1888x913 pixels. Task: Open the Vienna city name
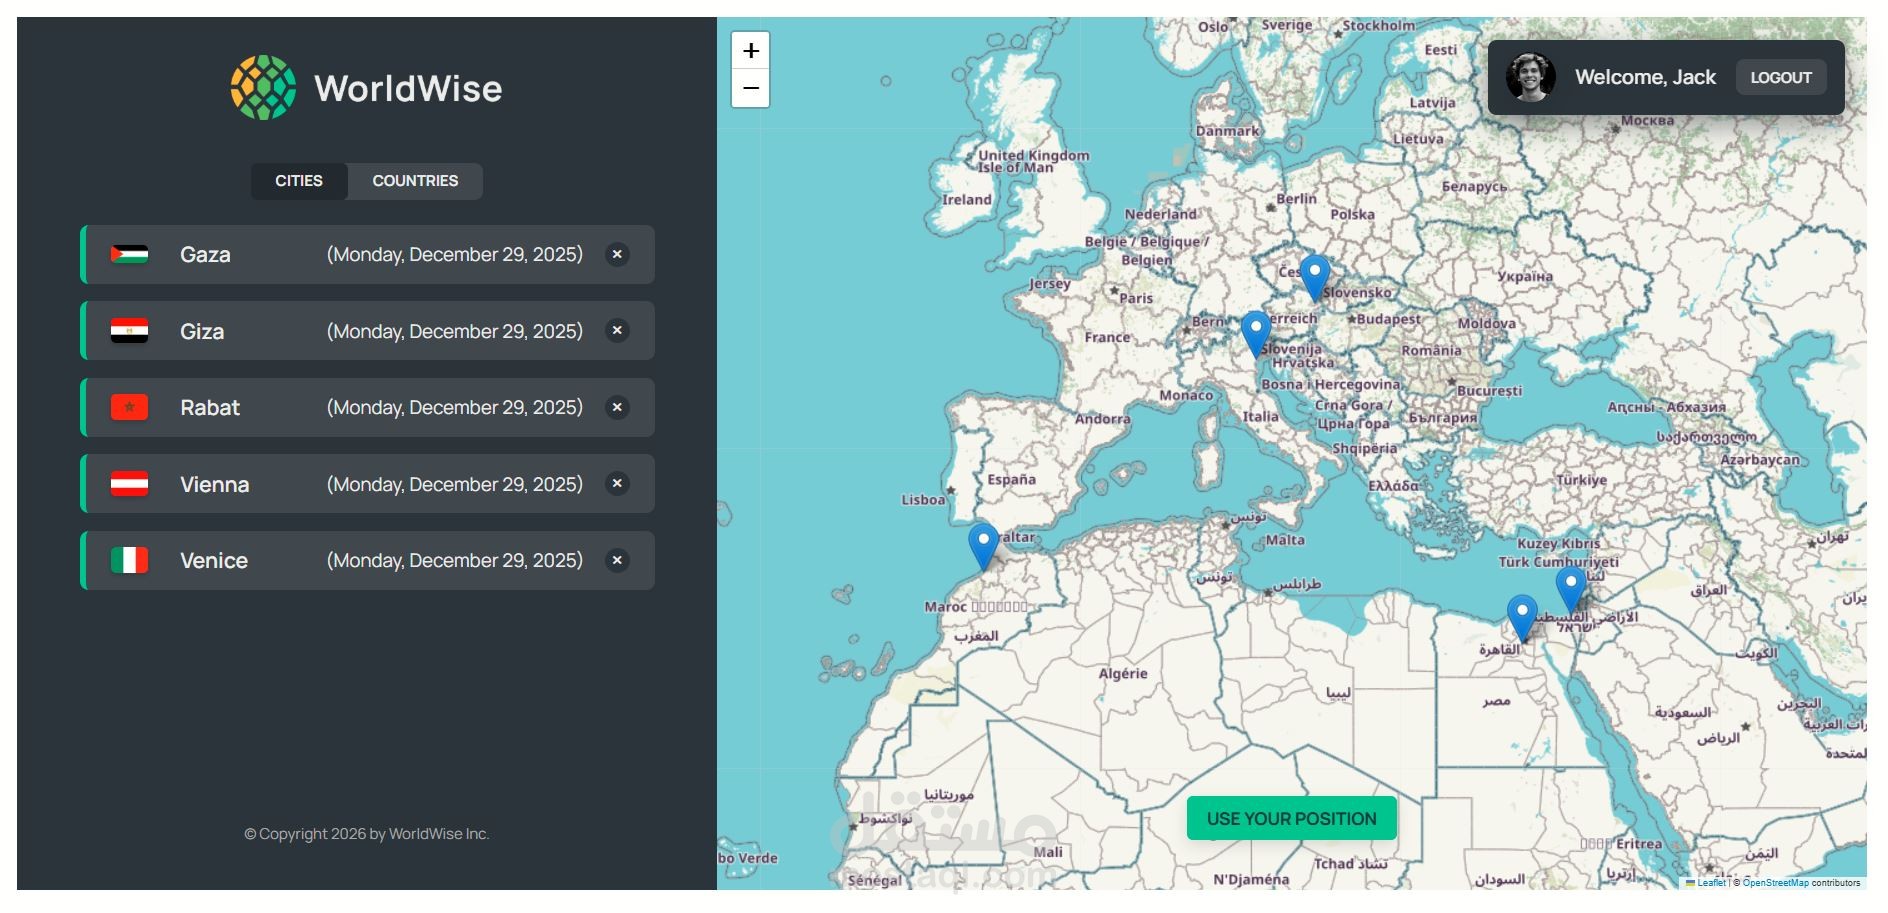click(x=215, y=484)
